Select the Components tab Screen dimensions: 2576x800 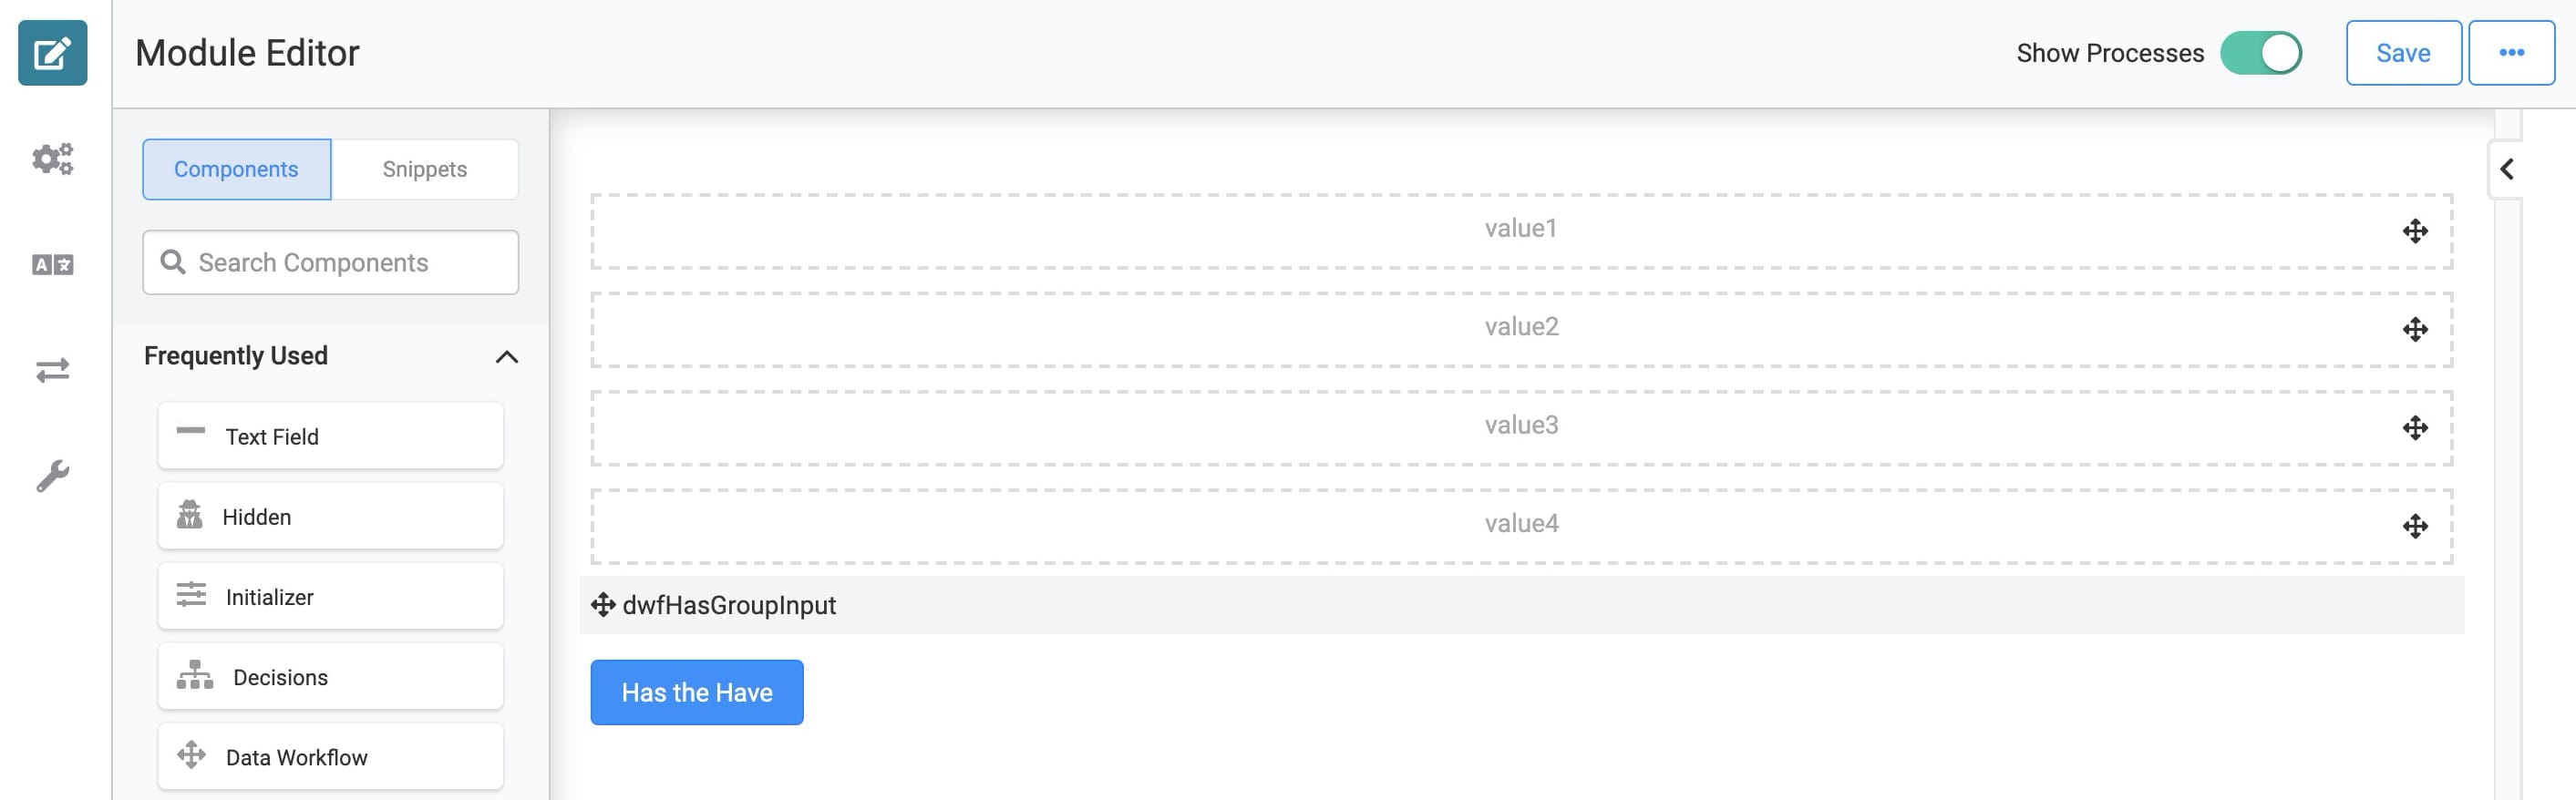(236, 170)
